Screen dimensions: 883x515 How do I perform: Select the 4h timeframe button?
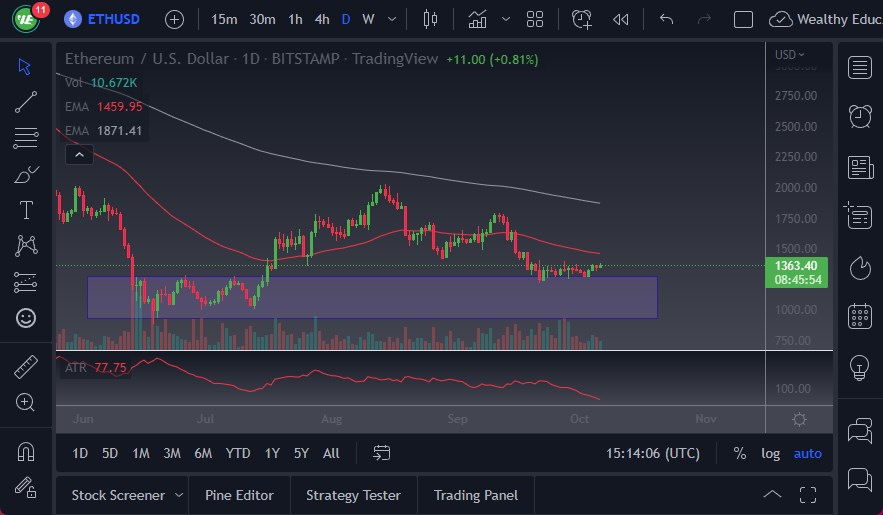click(321, 19)
